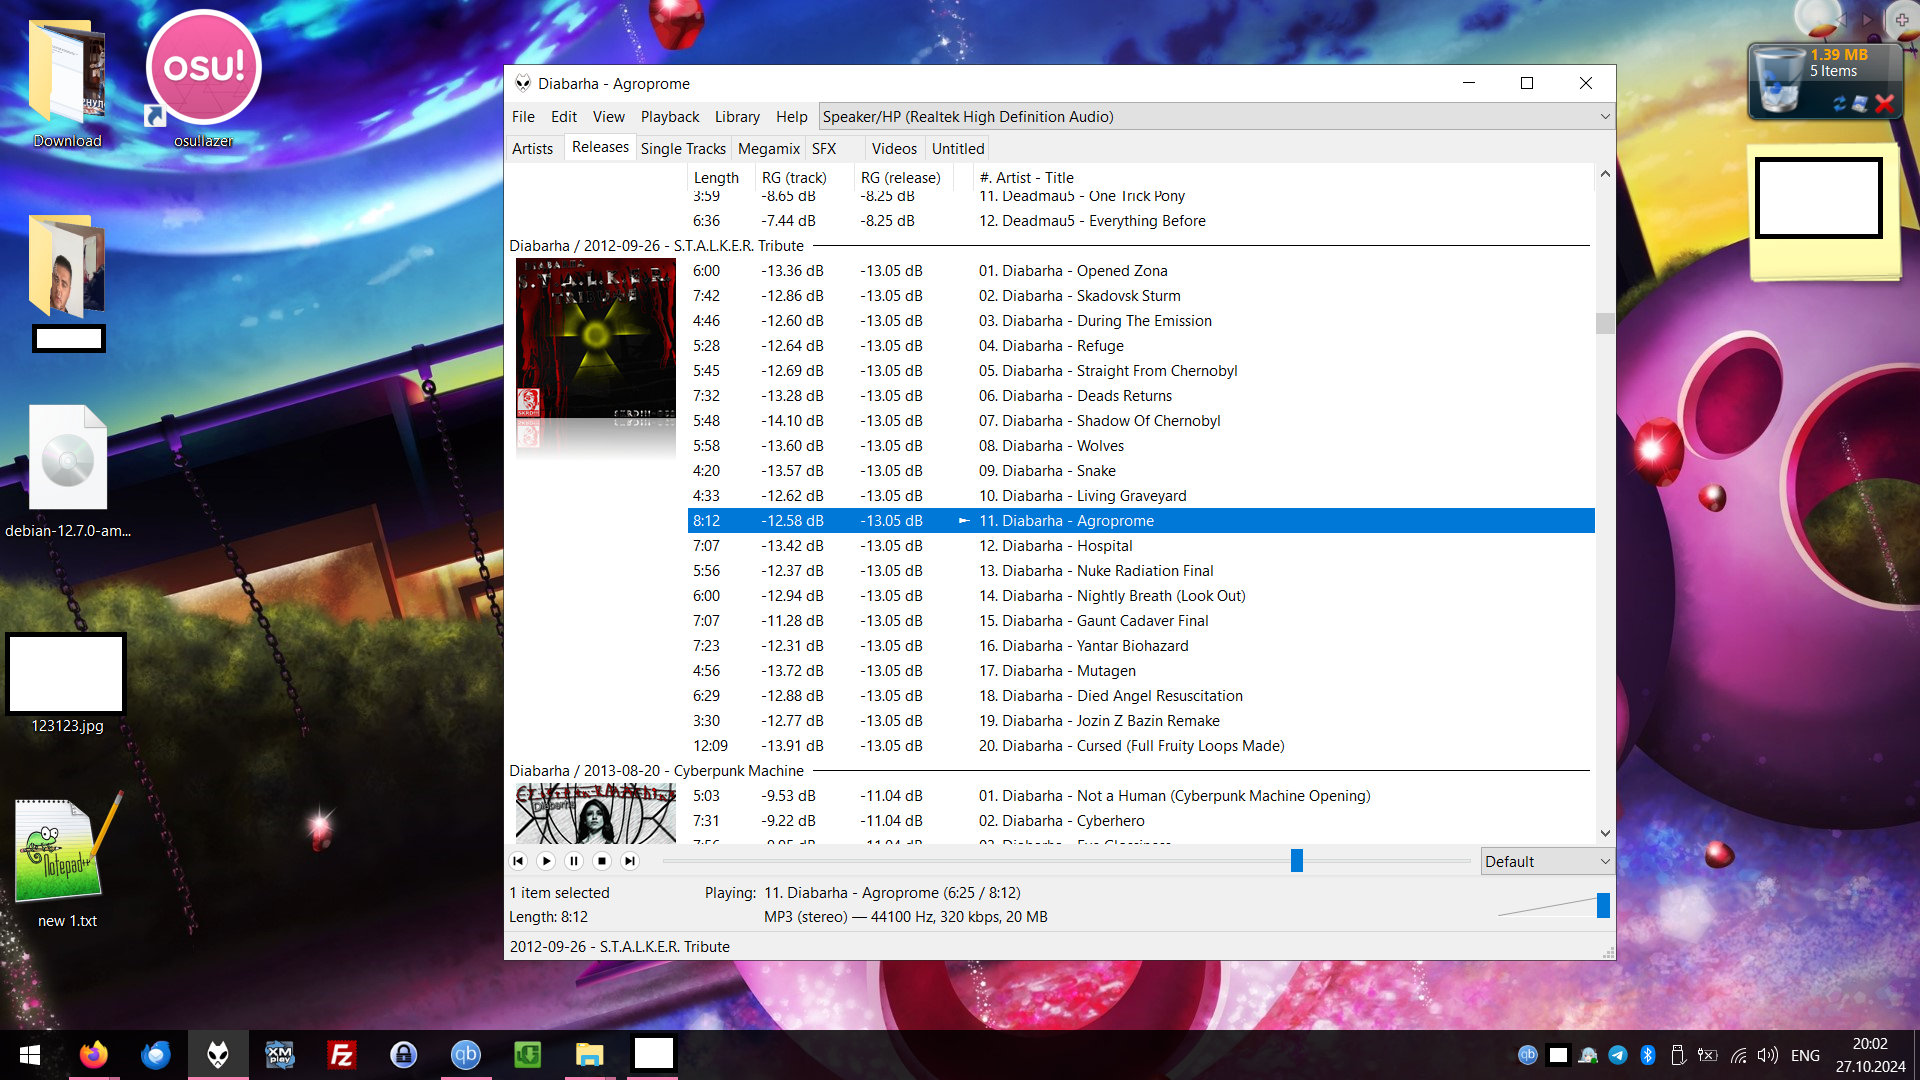The height and width of the screenshot is (1080, 1920).
Task: Open FileZilla from the taskbar
Action: coord(341,1055)
